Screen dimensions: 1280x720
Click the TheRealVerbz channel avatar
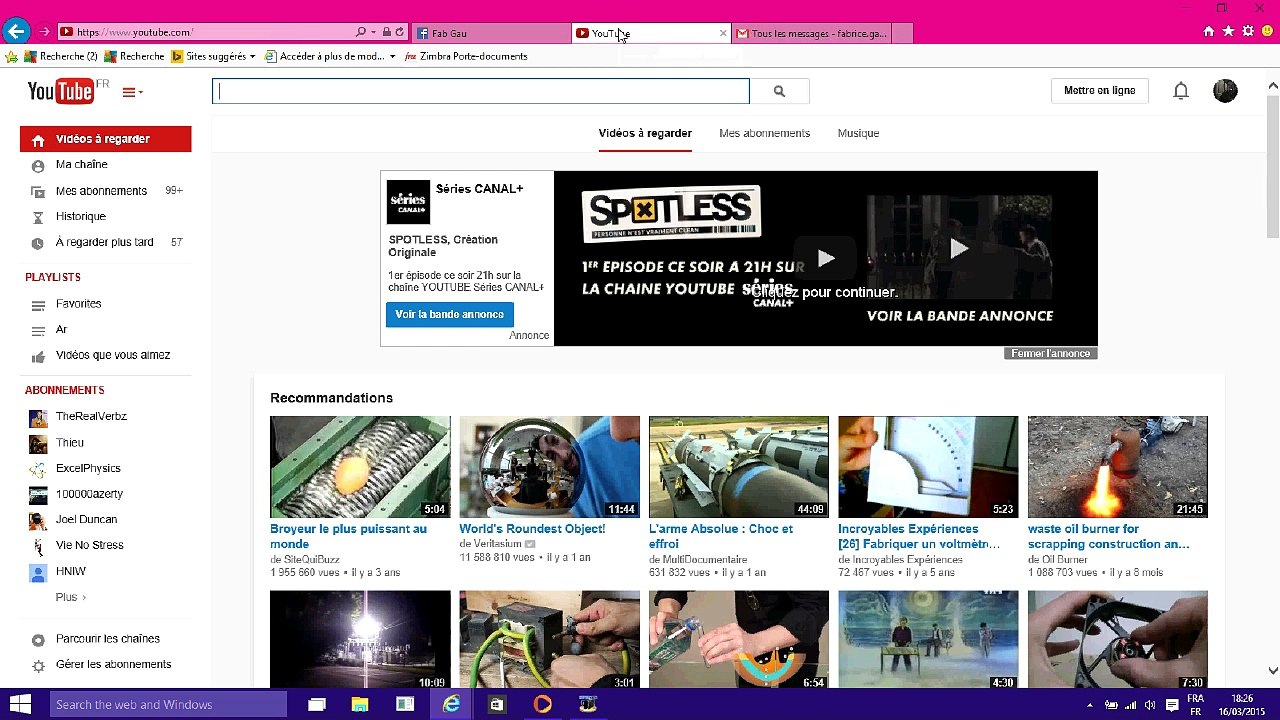(38, 417)
